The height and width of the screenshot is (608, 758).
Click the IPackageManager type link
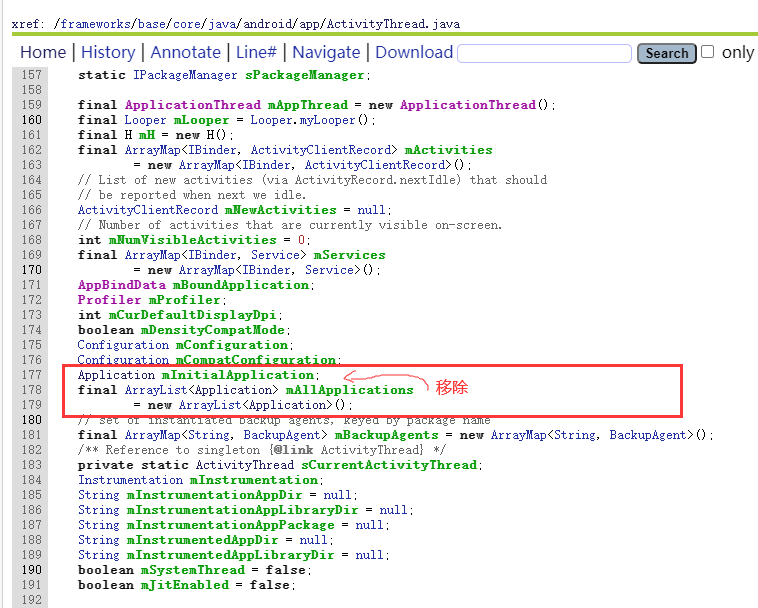coord(185,75)
